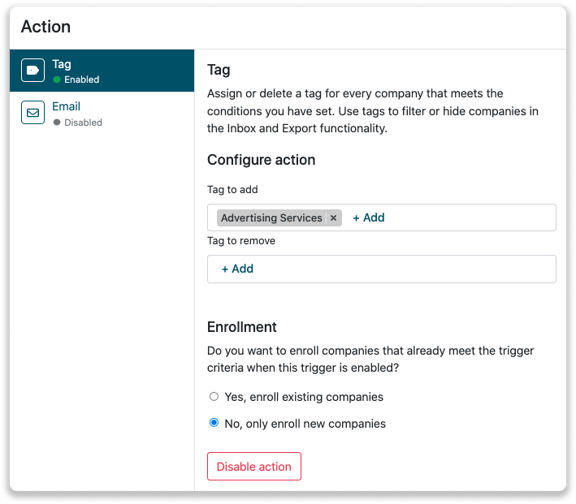
Task: Remove the Advertising Services tag with x
Action: click(x=333, y=218)
